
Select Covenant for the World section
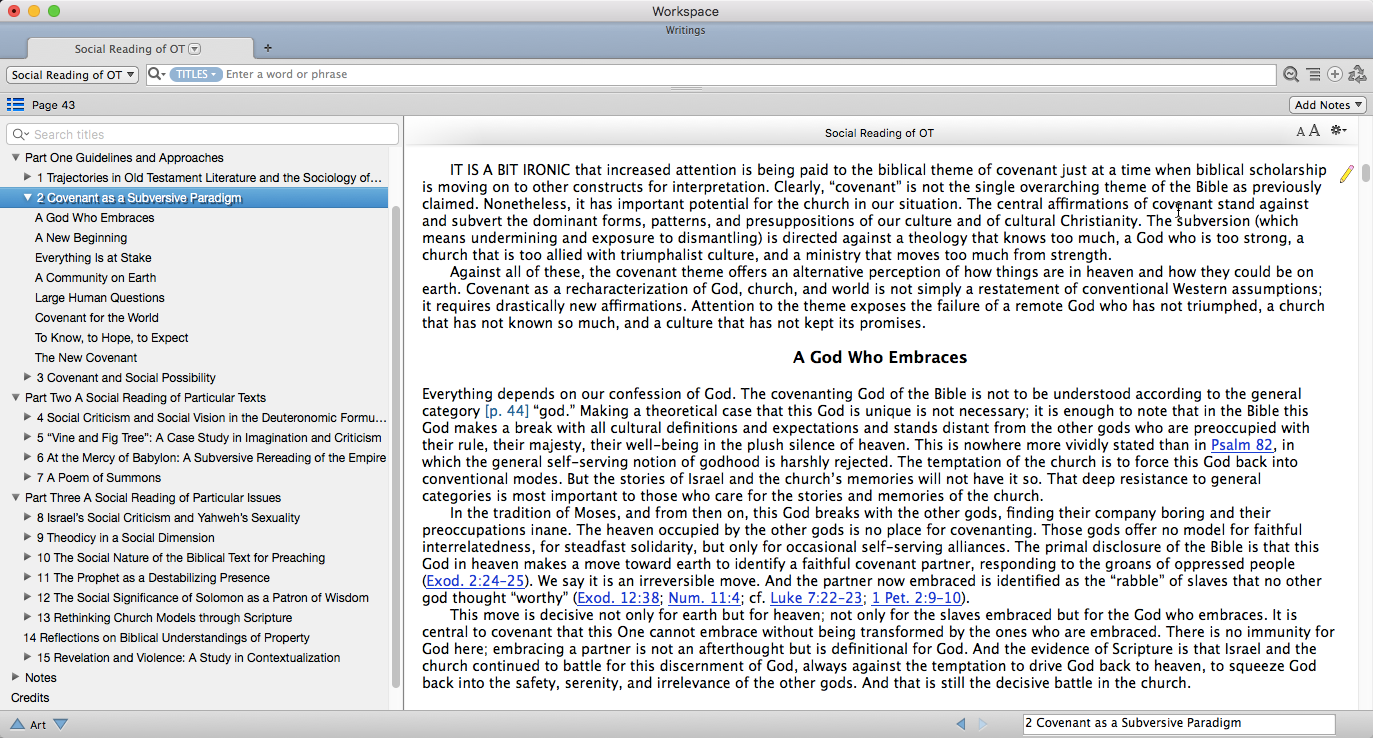[x=97, y=318]
